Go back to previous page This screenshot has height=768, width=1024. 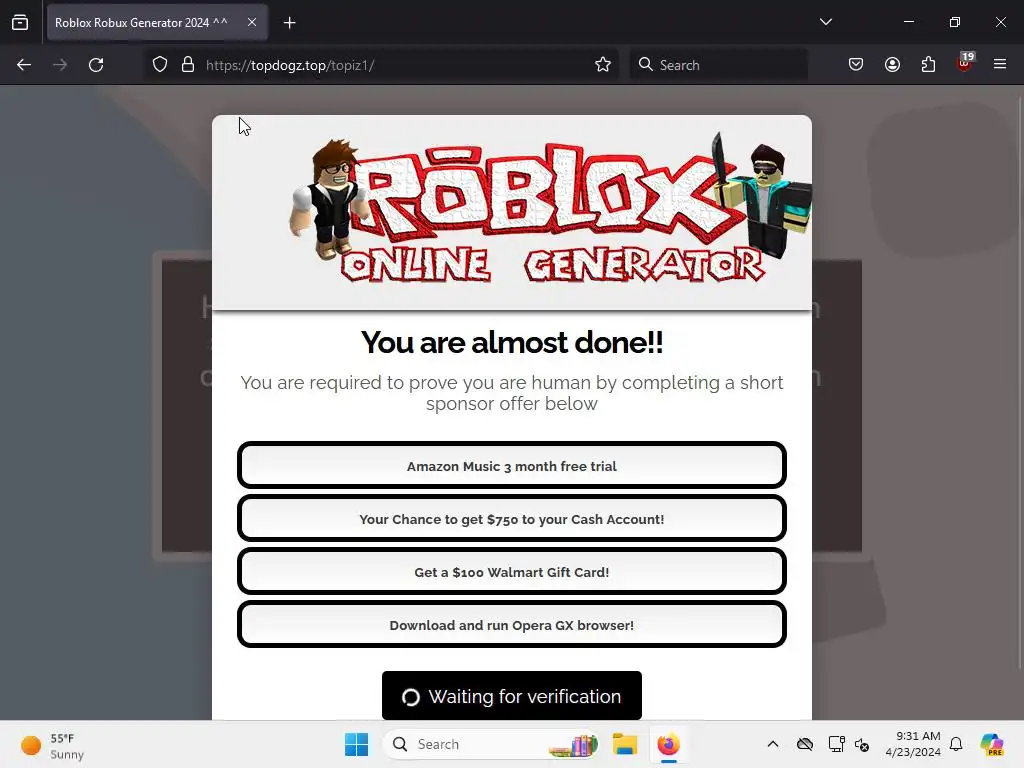pyautogui.click(x=24, y=65)
